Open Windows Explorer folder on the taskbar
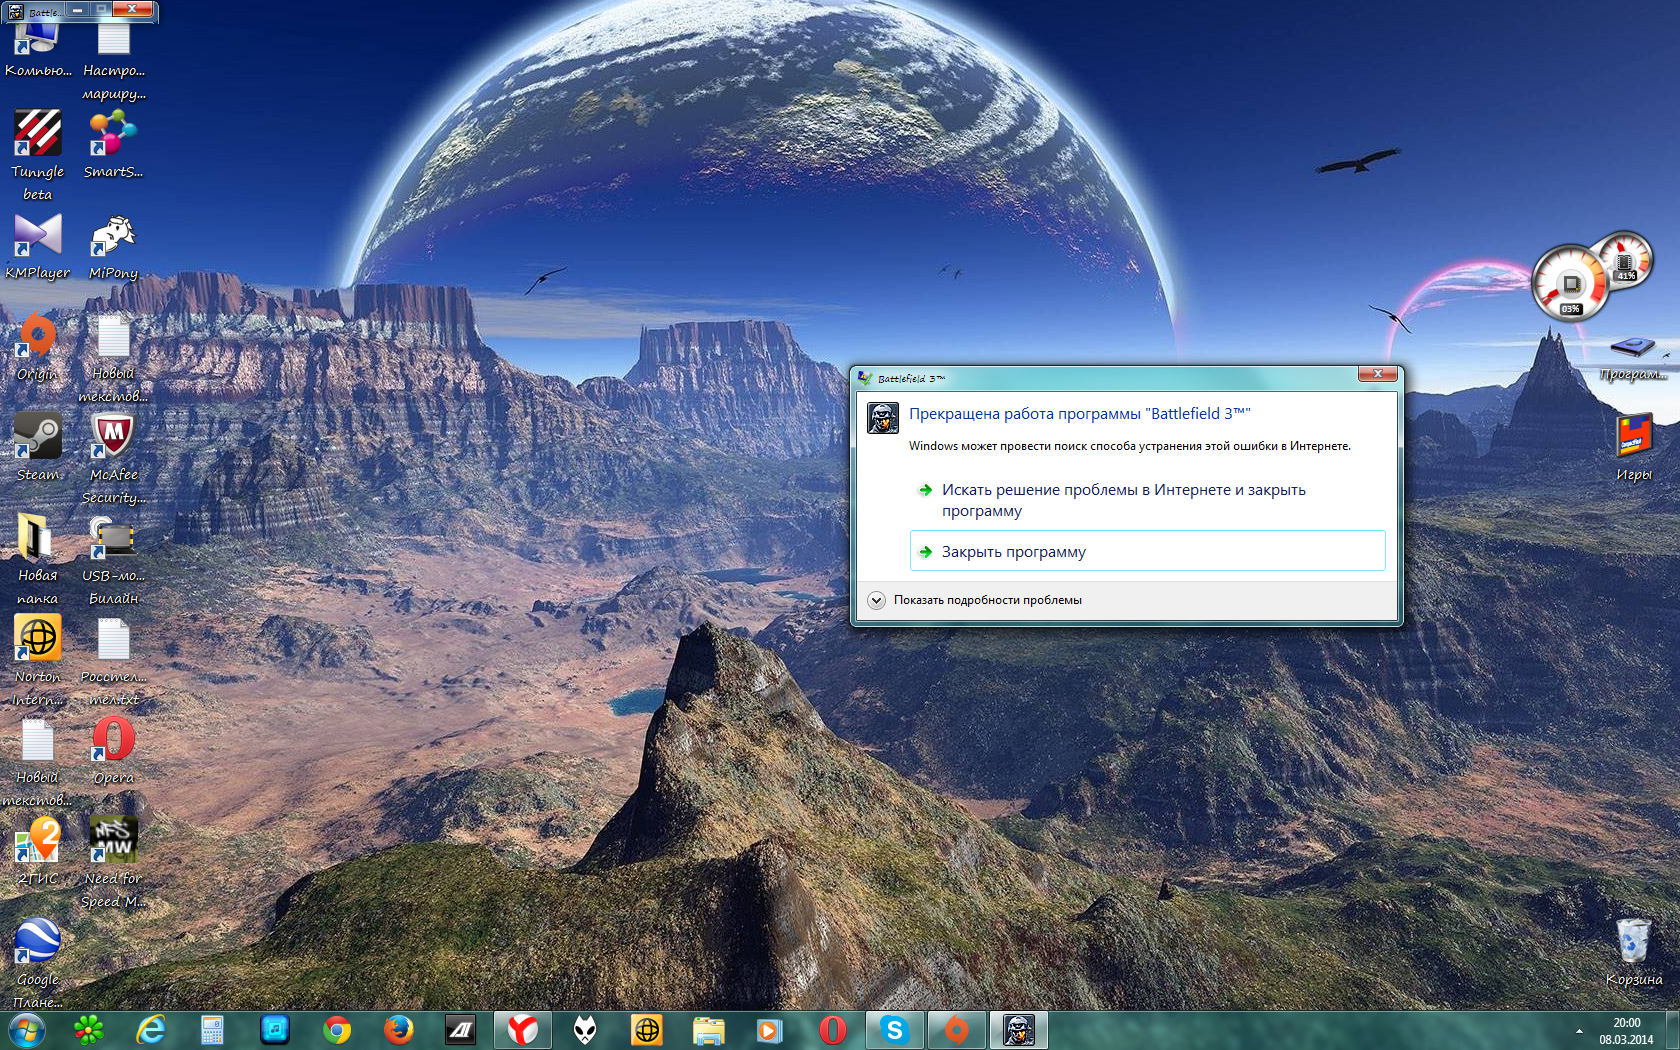 (709, 1029)
